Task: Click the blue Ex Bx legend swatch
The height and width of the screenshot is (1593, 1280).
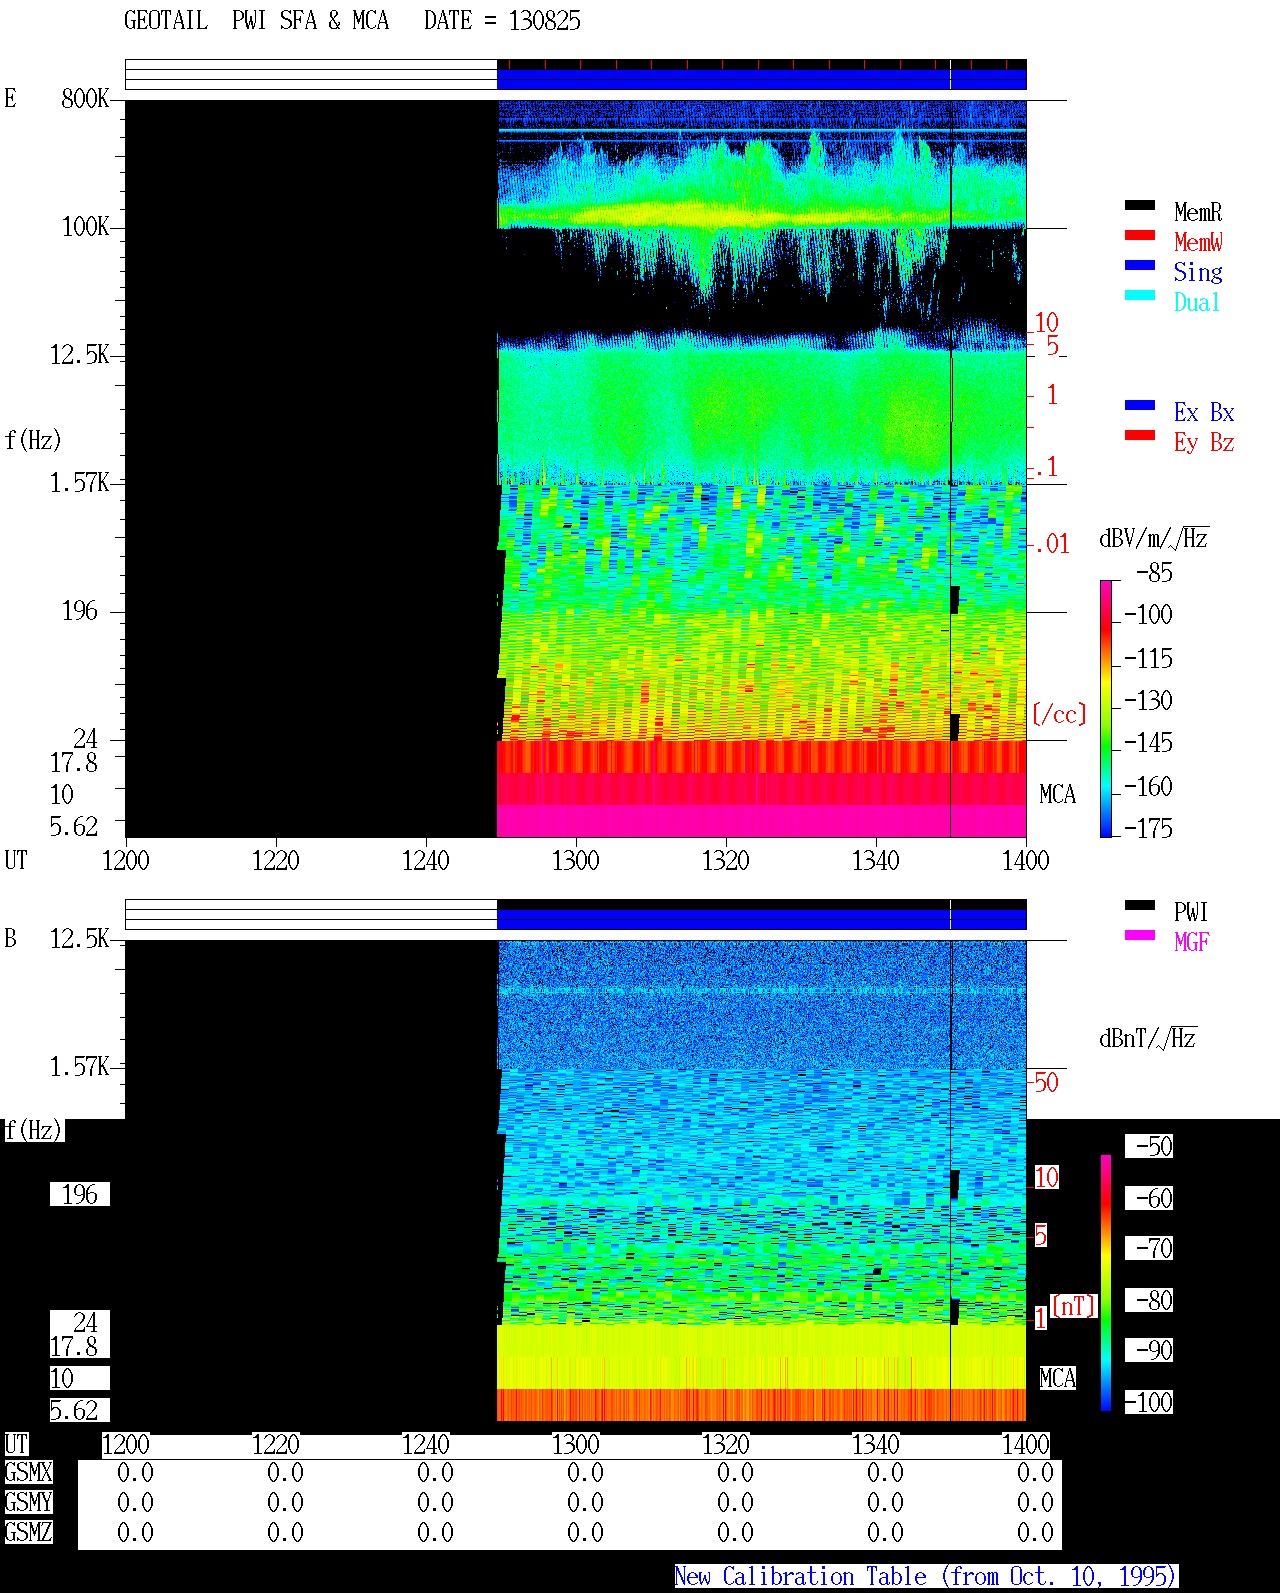Action: [x=1140, y=405]
